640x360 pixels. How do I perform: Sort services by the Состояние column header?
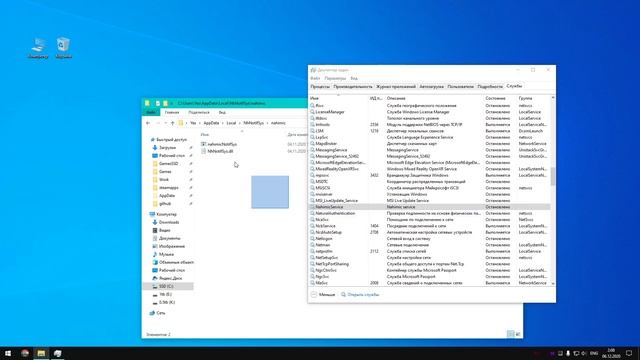[x=499, y=98]
